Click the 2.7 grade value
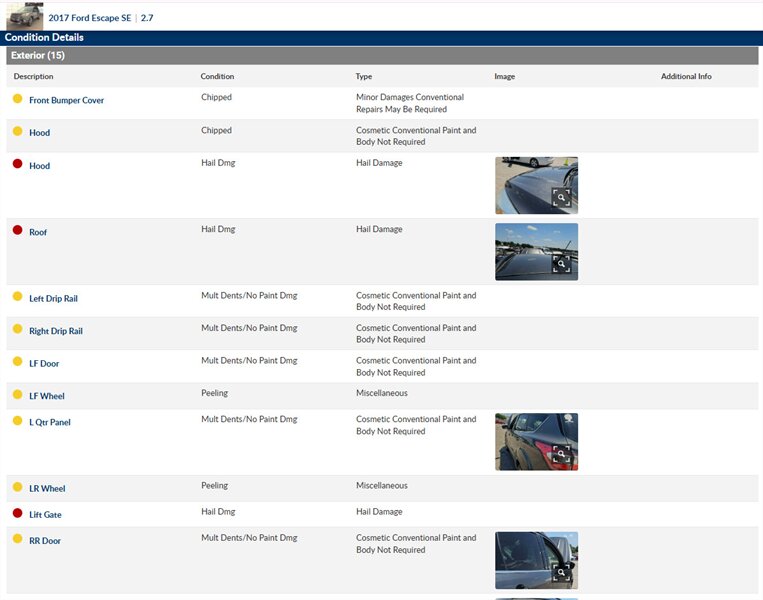Image resolution: width=763 pixels, height=600 pixels. pyautogui.click(x=147, y=18)
